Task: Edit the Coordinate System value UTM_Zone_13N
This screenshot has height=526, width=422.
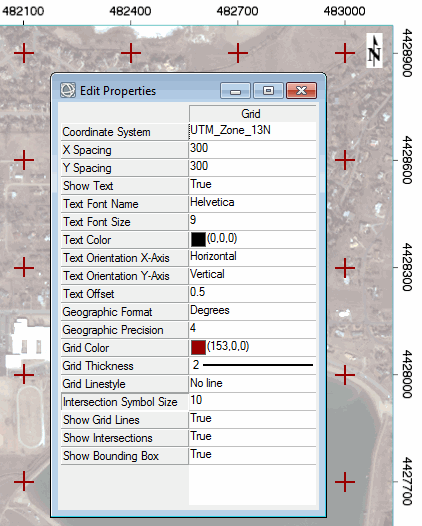Action: (x=253, y=131)
